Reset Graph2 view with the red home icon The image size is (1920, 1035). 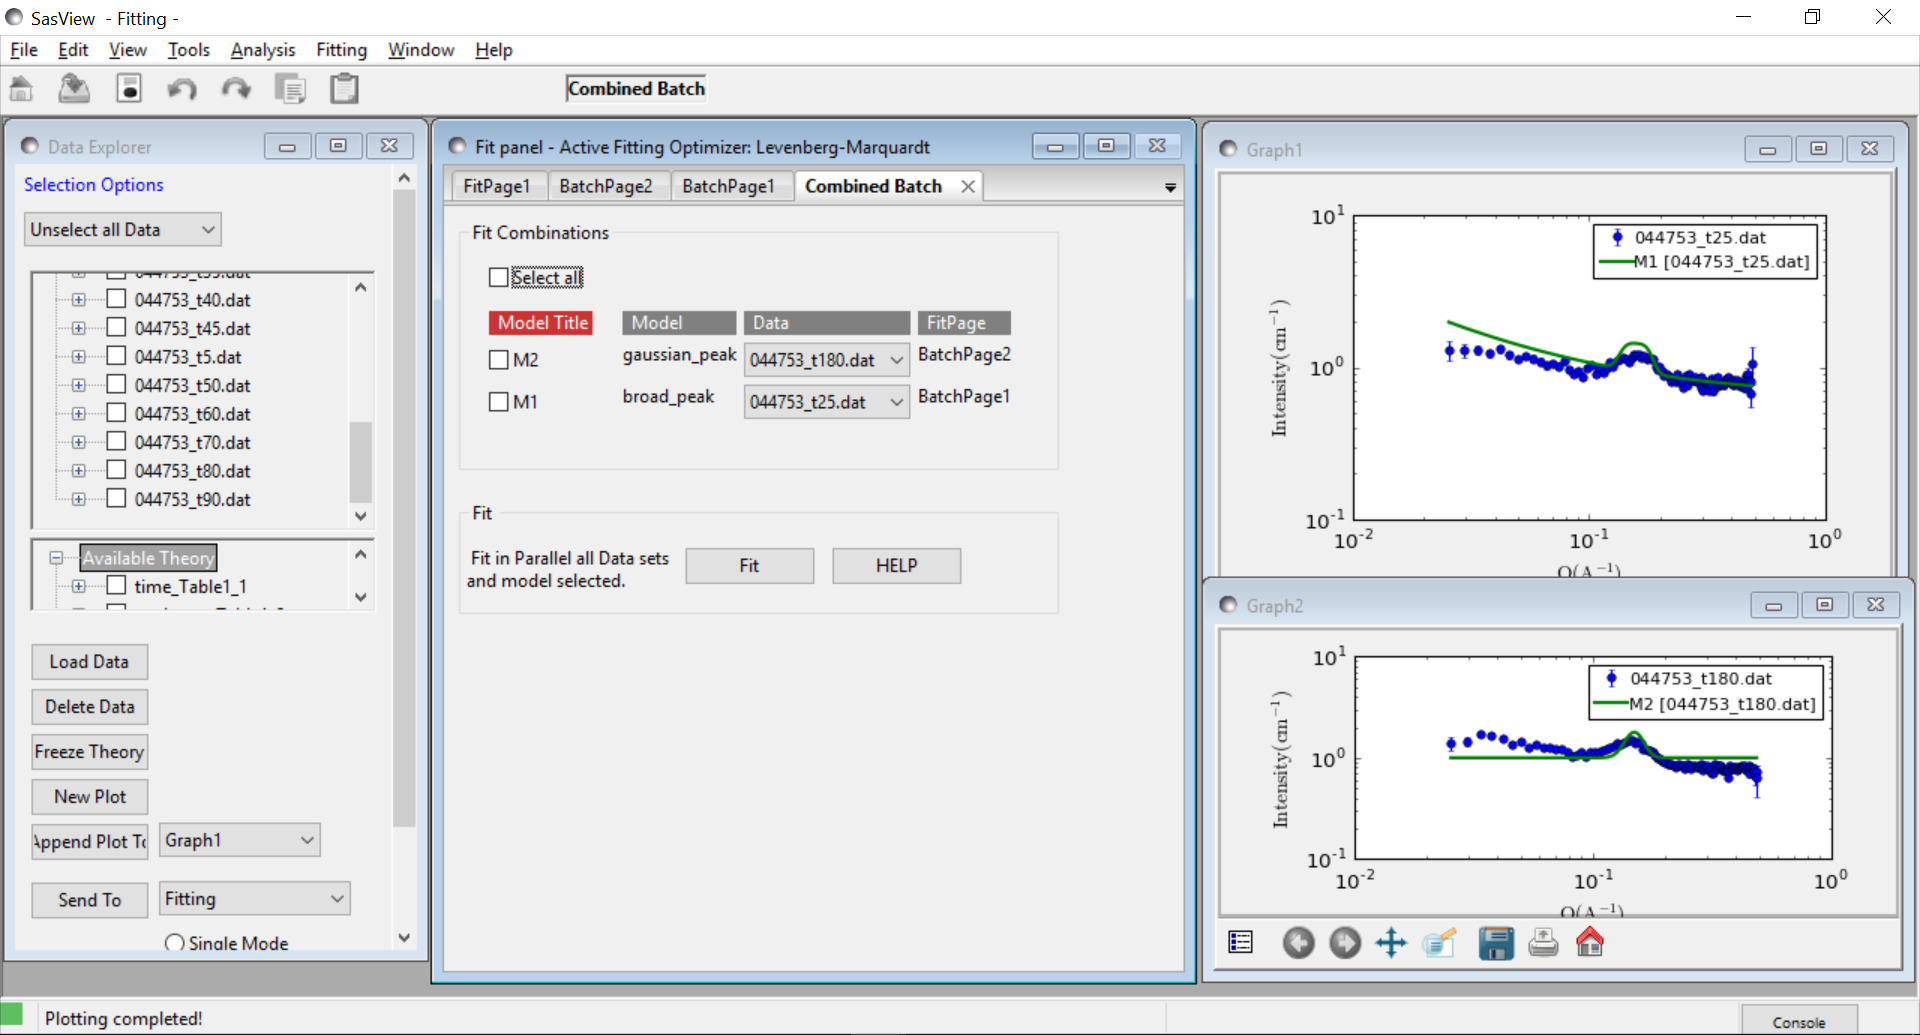(x=1590, y=943)
